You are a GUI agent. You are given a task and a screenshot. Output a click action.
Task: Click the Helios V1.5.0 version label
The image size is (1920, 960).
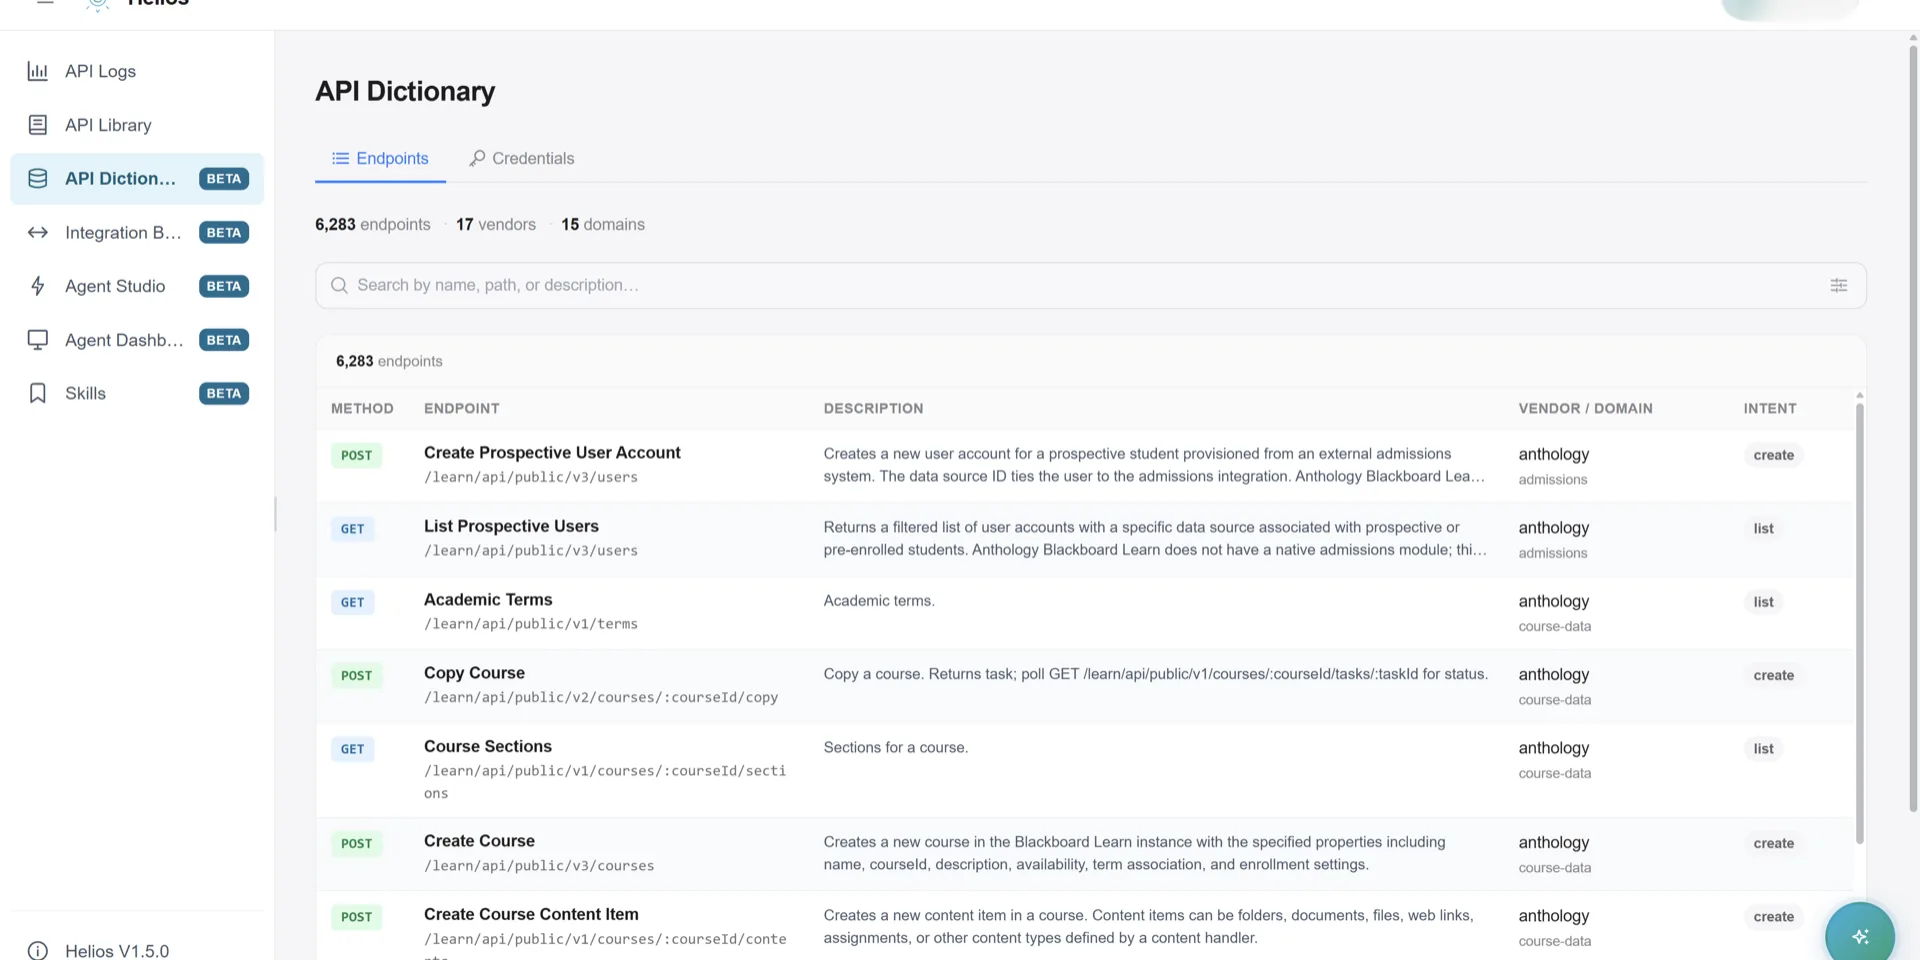117,951
